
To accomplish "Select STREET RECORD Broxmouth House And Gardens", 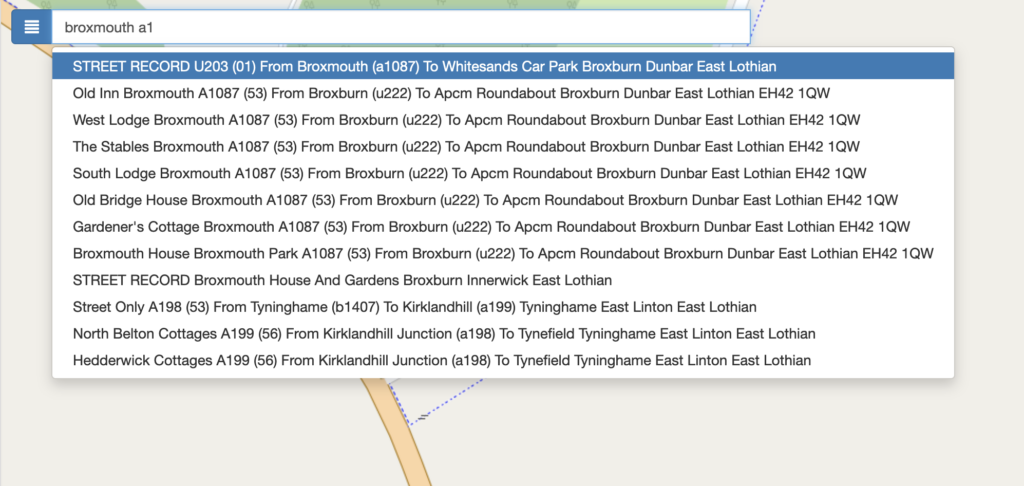I will click(x=342, y=280).
